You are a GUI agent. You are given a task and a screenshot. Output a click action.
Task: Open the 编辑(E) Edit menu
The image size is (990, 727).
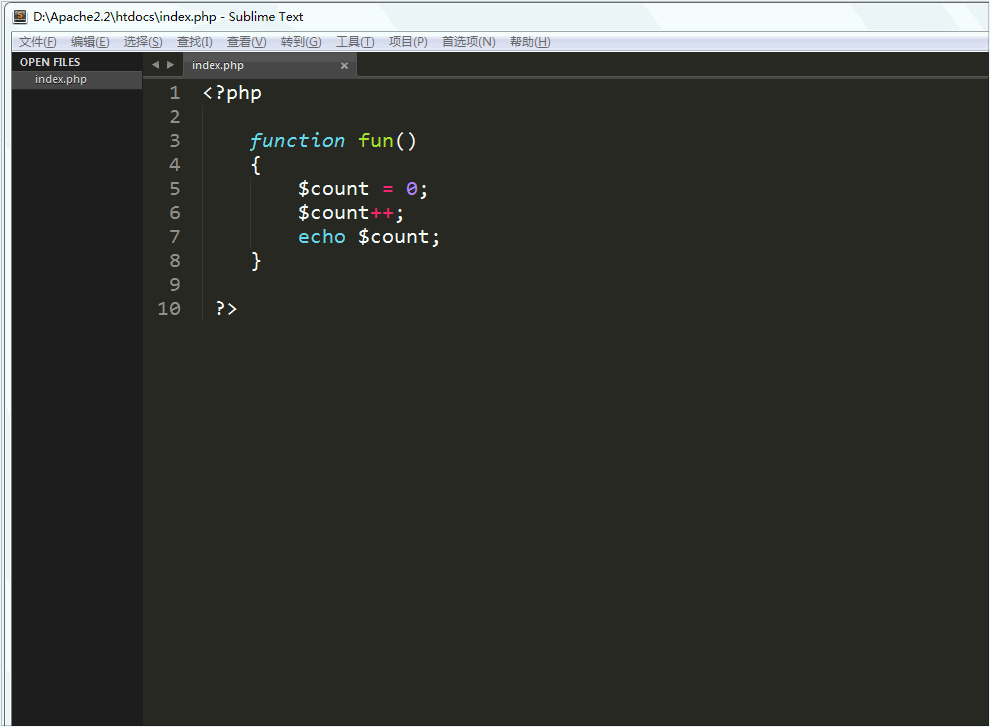tap(90, 42)
